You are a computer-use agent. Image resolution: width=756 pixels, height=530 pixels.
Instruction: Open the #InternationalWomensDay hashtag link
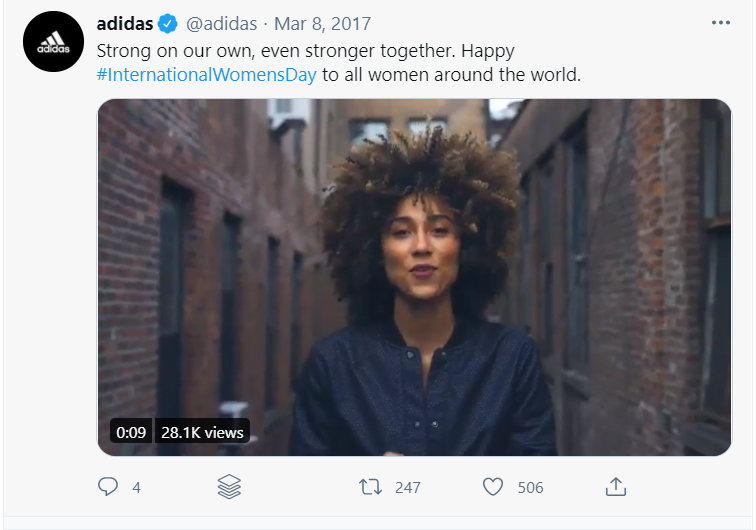pos(206,75)
